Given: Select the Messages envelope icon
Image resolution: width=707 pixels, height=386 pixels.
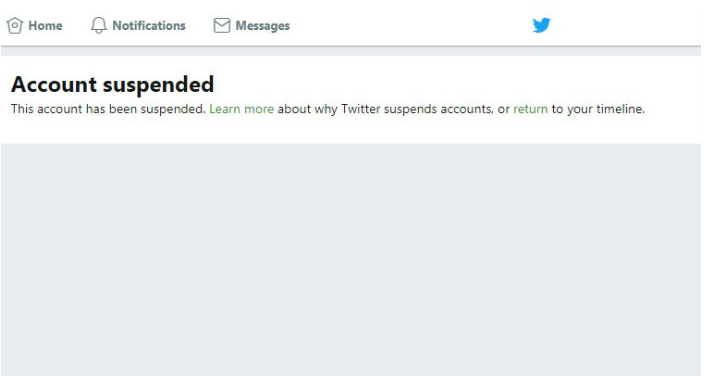Looking at the screenshot, I should (221, 26).
